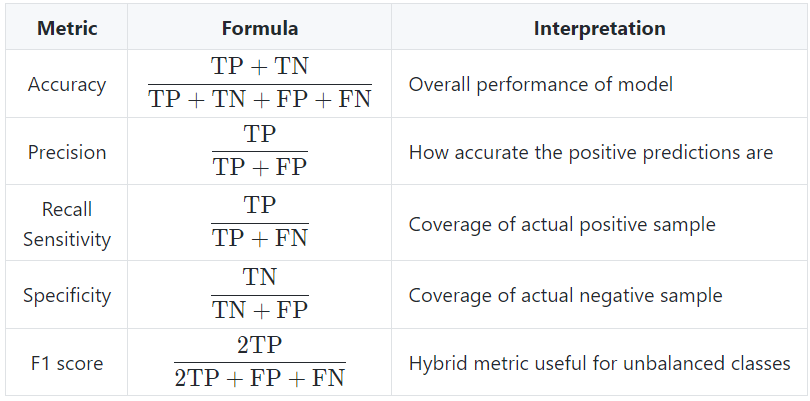The width and height of the screenshot is (810, 401).
Task: Click the denominator 2TP + FP + FN
Action: [260, 379]
